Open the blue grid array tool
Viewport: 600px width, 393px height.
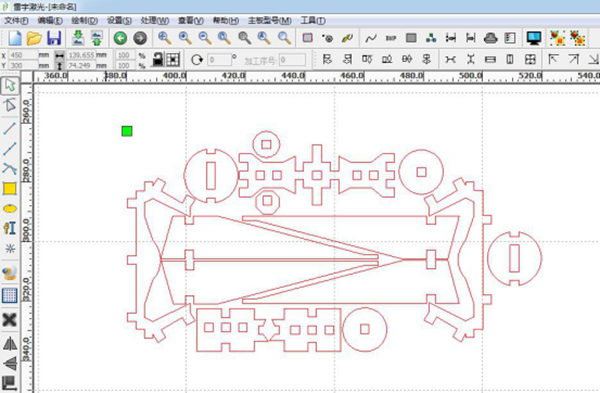pos(10,295)
